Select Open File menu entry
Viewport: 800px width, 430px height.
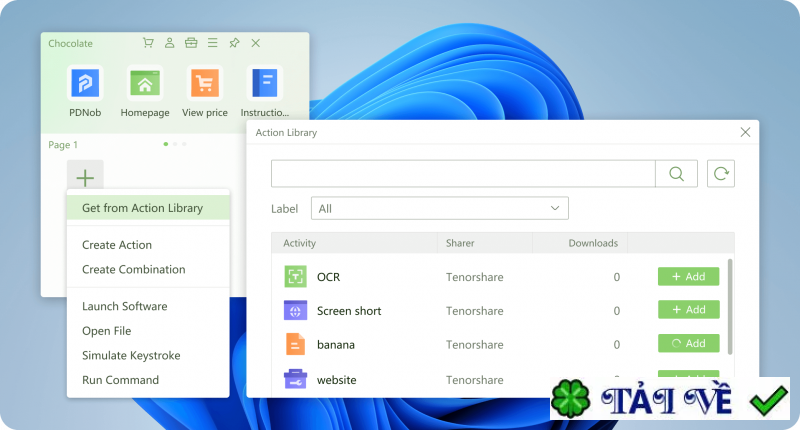[x=107, y=331]
